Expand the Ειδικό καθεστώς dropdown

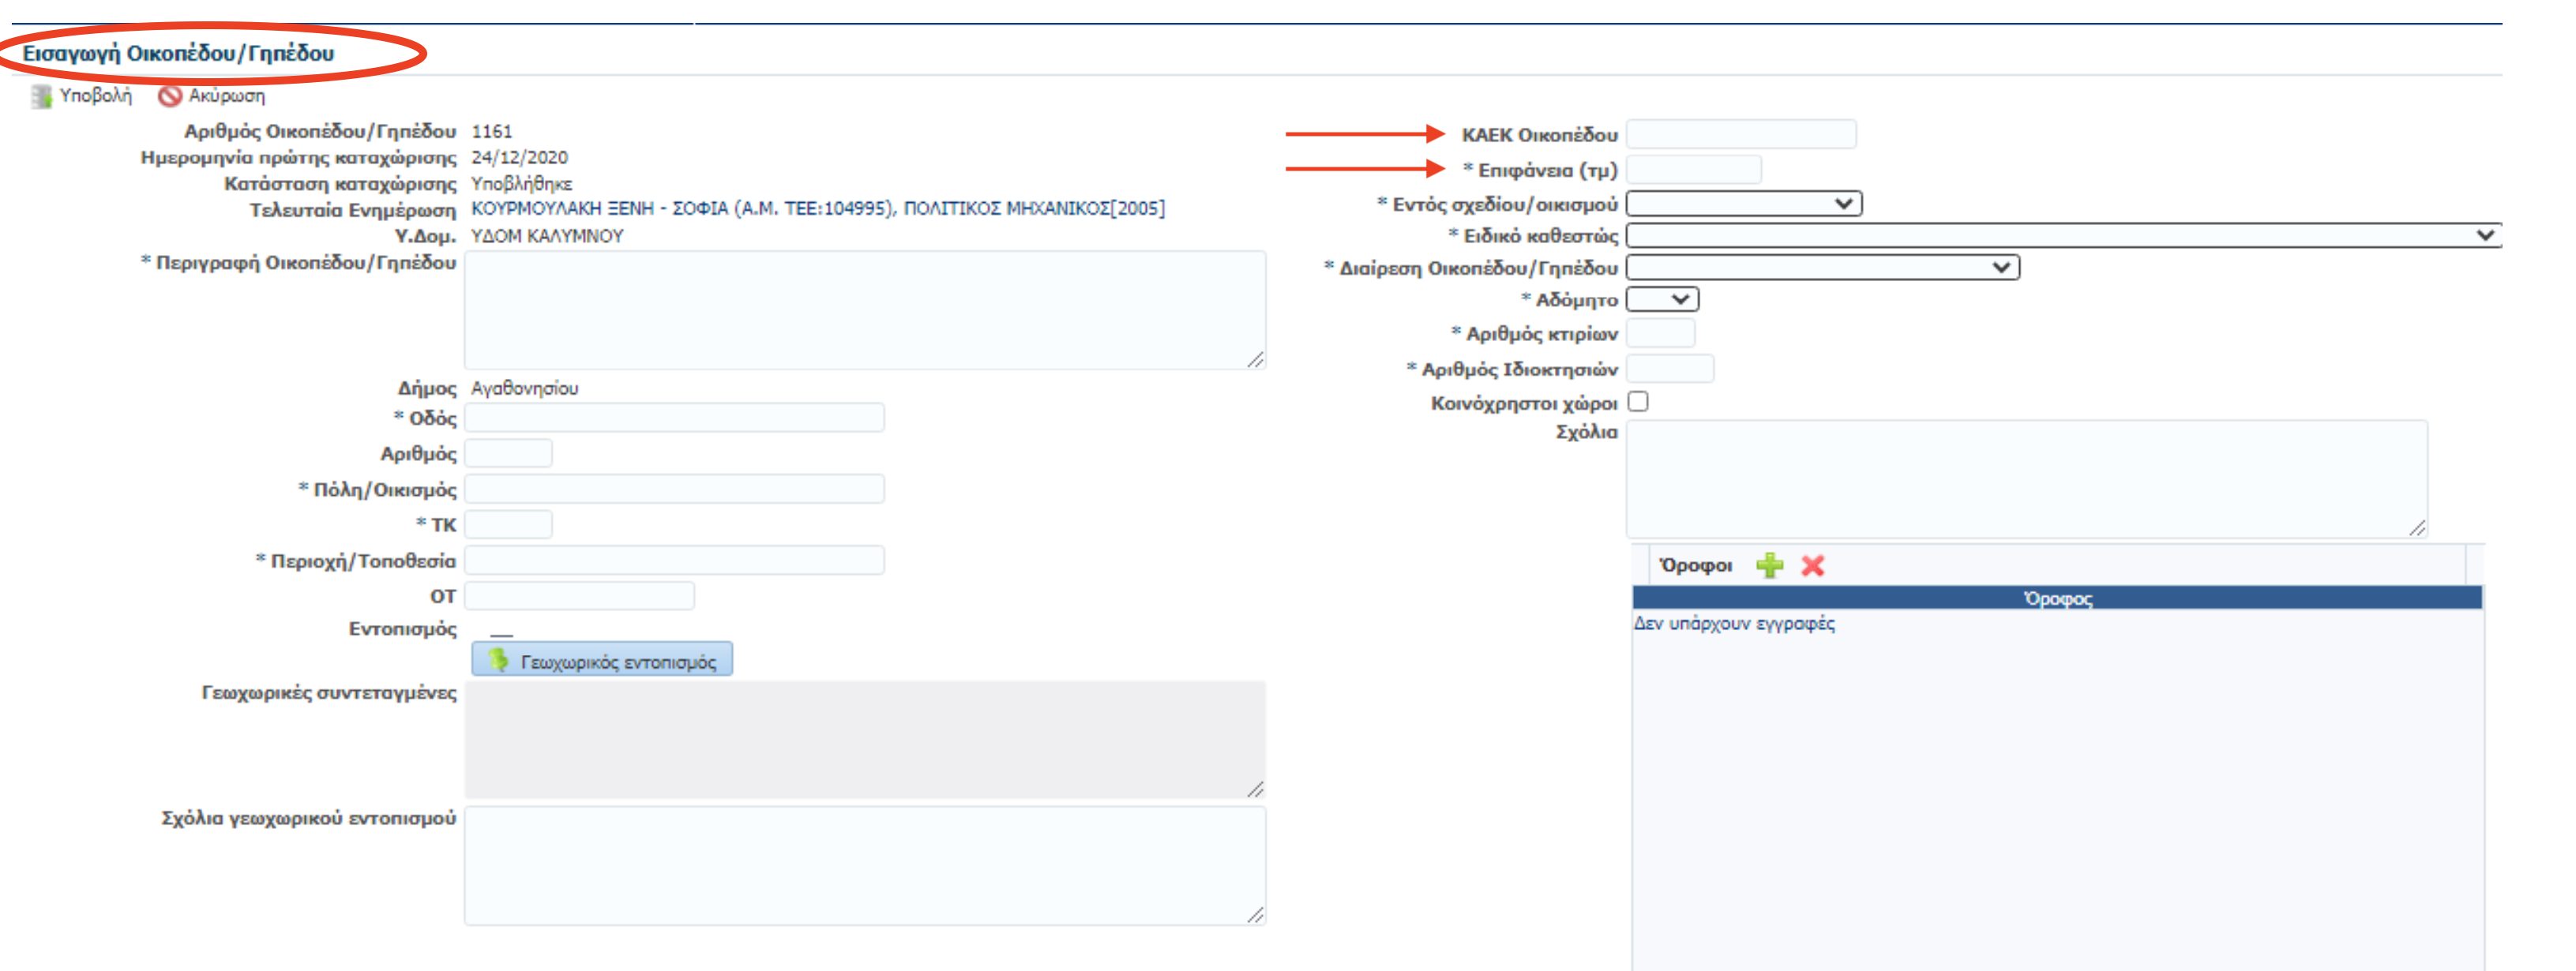pos(2063,236)
